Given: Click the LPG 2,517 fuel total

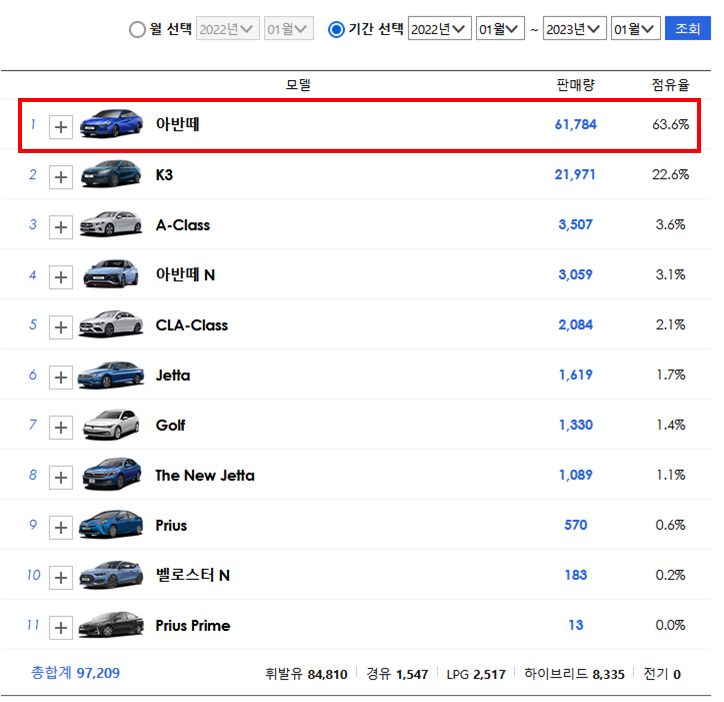Looking at the screenshot, I should (476, 674).
